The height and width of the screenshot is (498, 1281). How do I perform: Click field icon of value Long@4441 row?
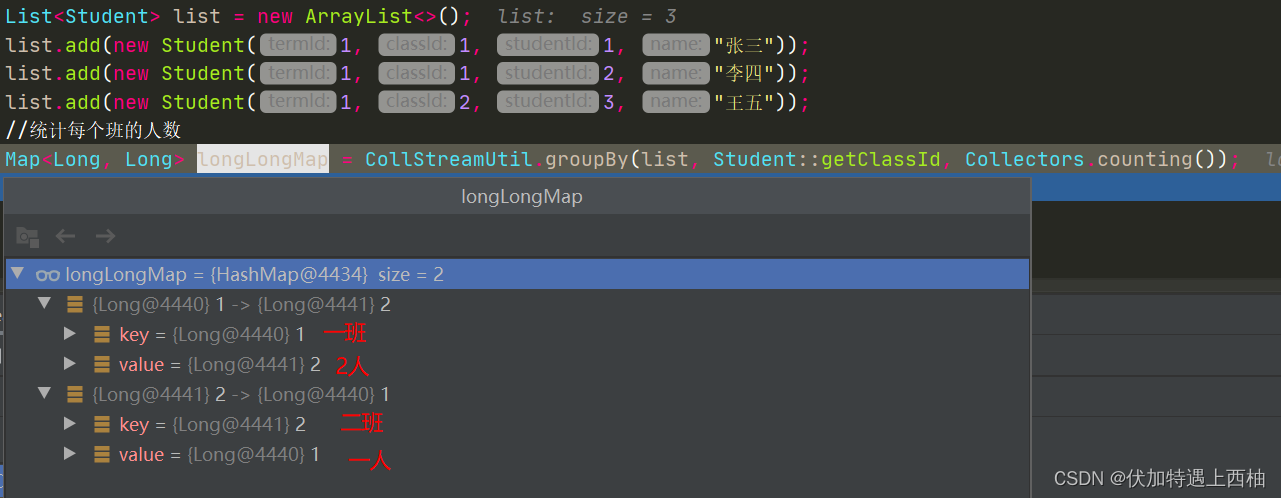point(102,364)
